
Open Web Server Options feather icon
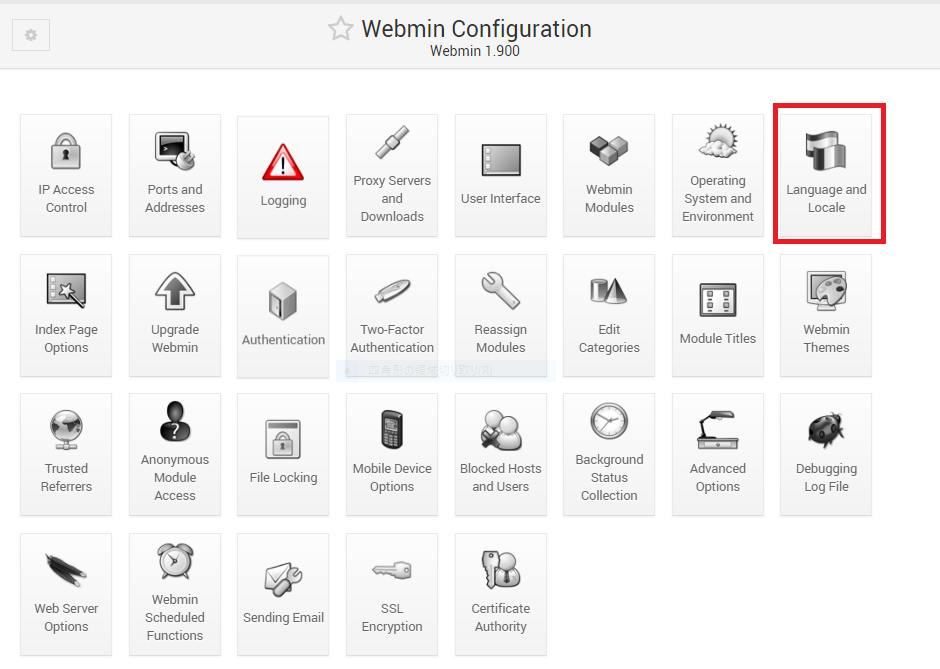point(66,569)
